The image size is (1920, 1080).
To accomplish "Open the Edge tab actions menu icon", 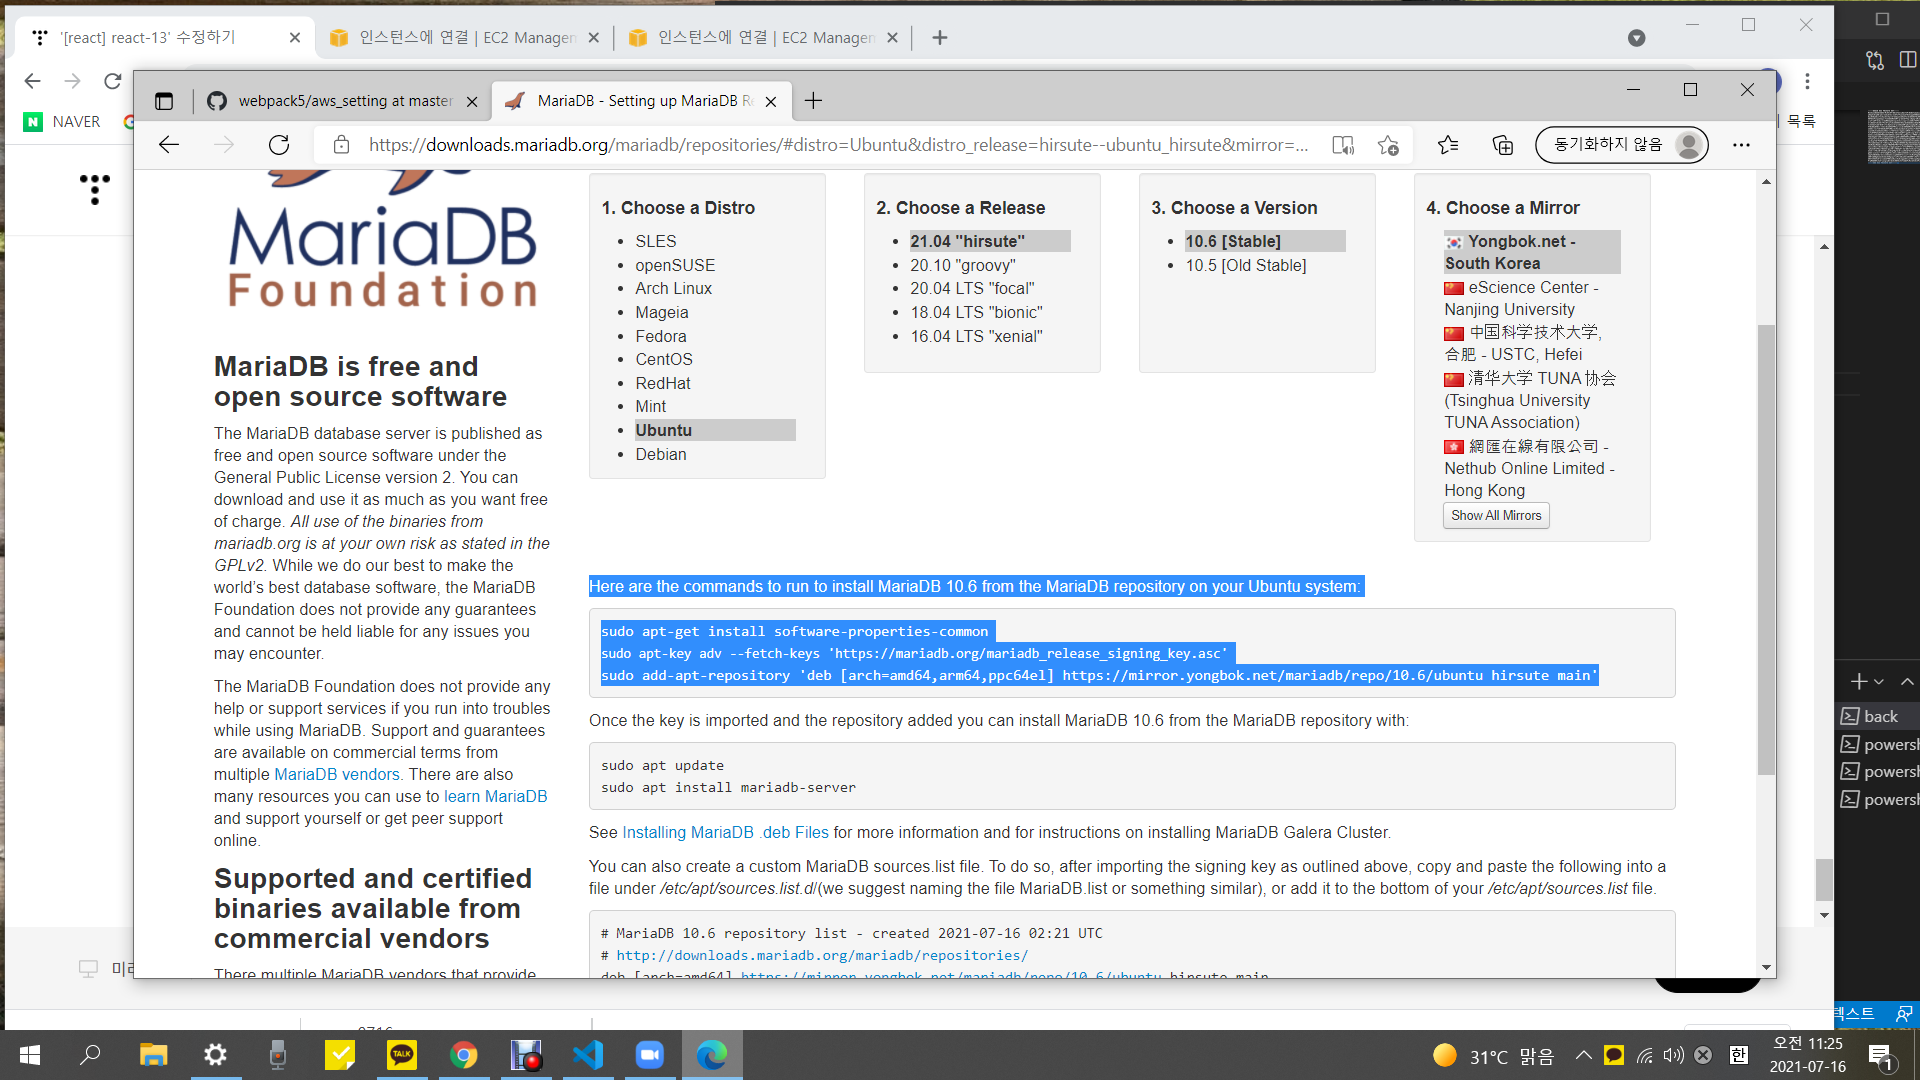I will pos(164,101).
